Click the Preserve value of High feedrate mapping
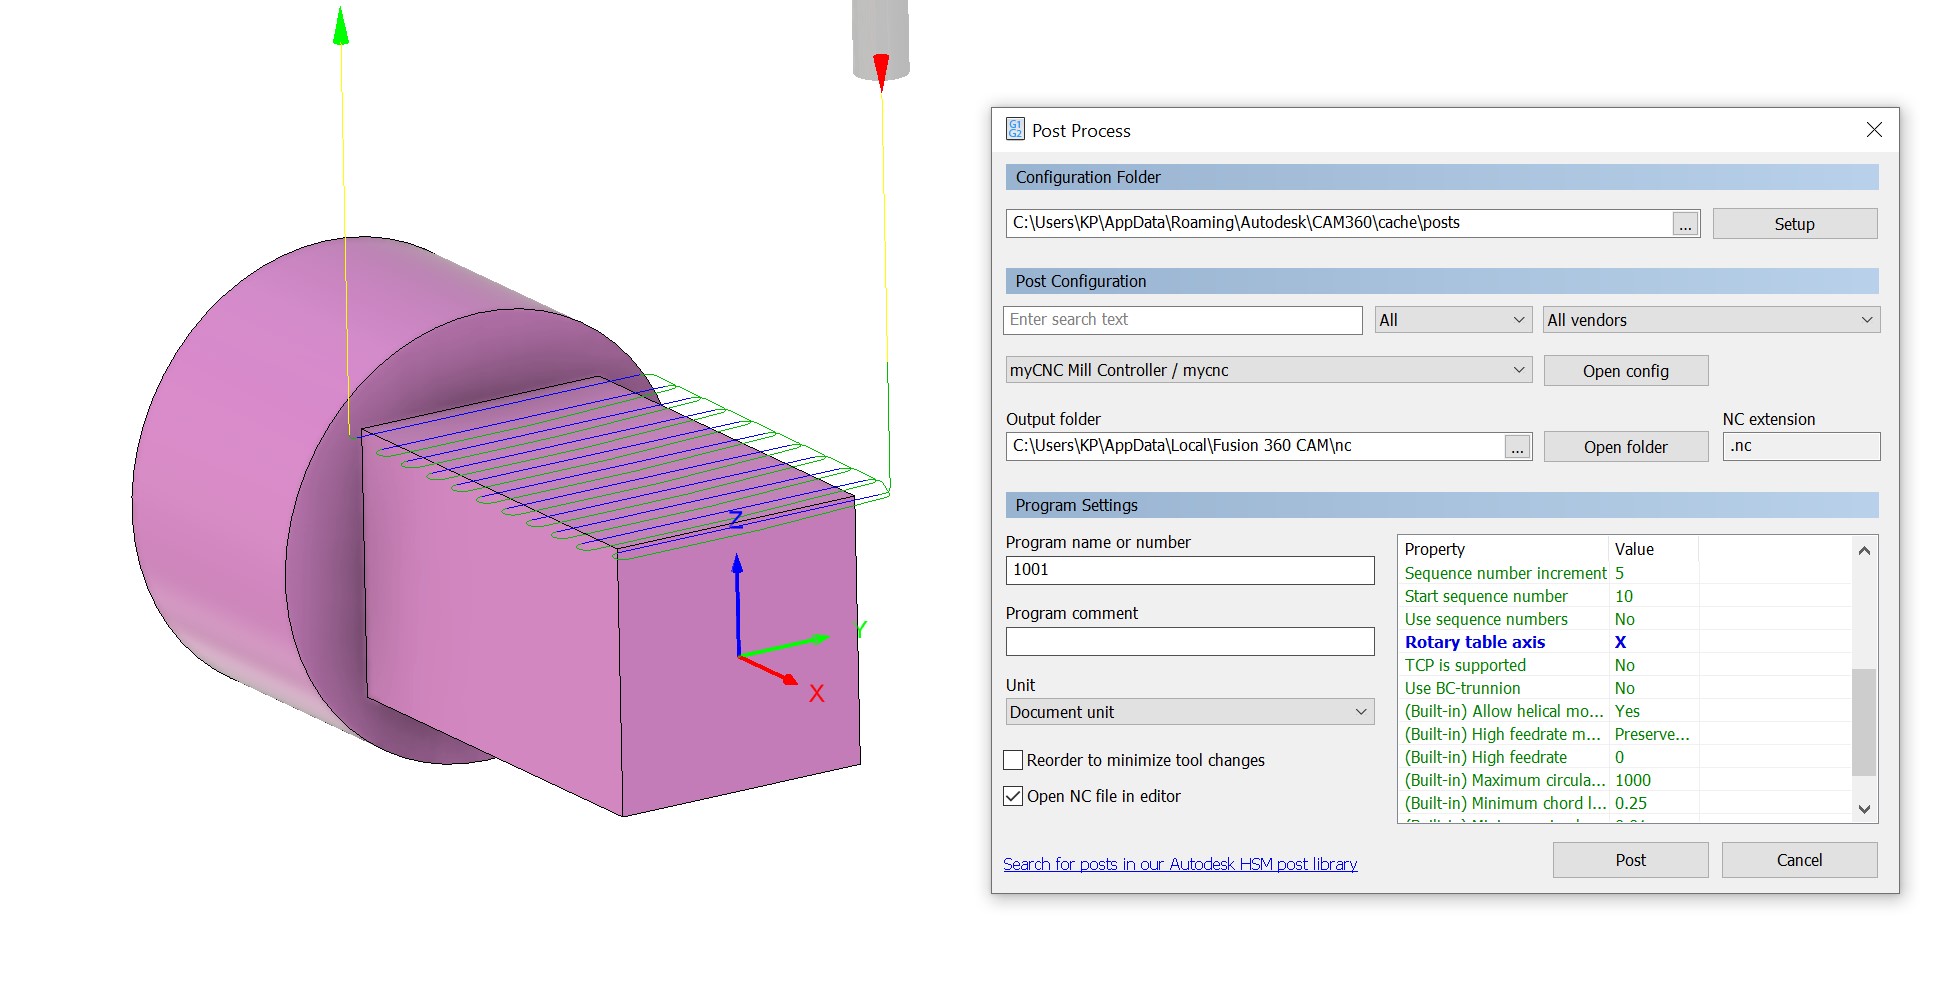The height and width of the screenshot is (984, 1942). (1652, 734)
